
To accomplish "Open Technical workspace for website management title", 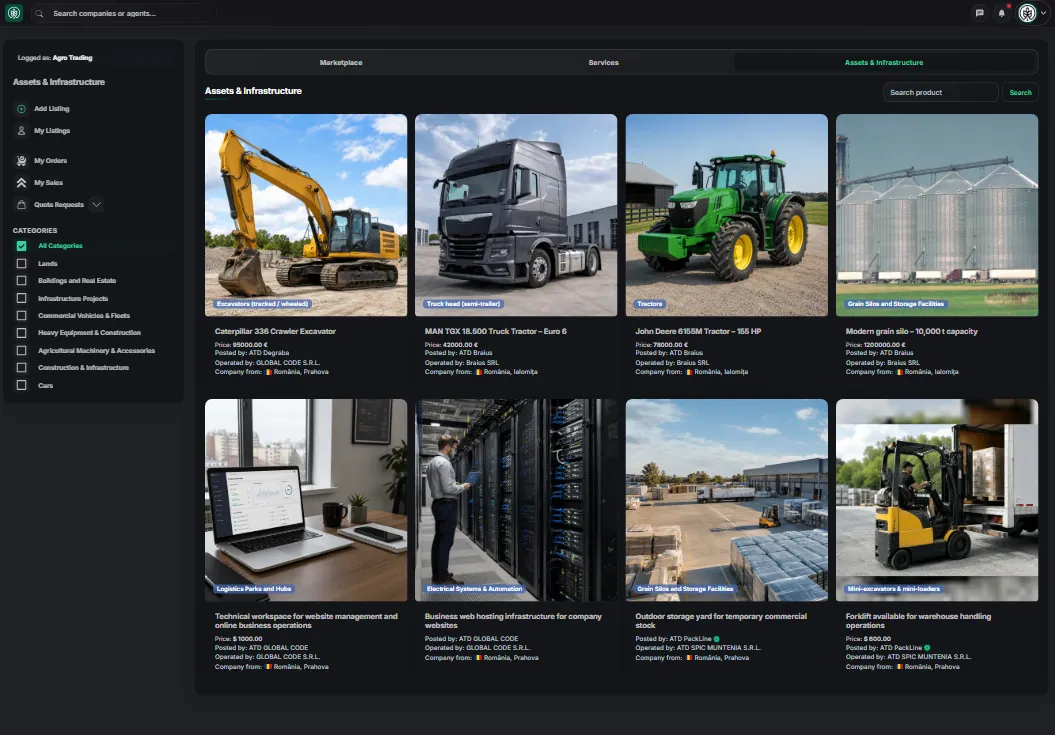I will pos(306,621).
